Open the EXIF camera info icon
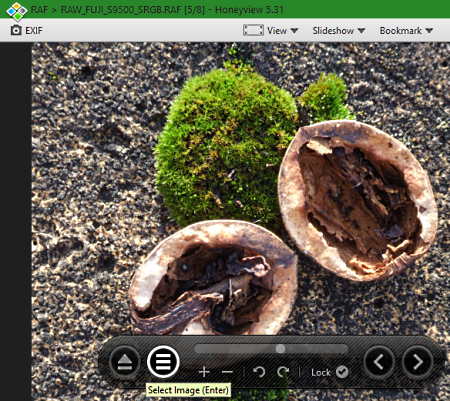Image resolution: width=450 pixels, height=401 pixels. [x=16, y=30]
